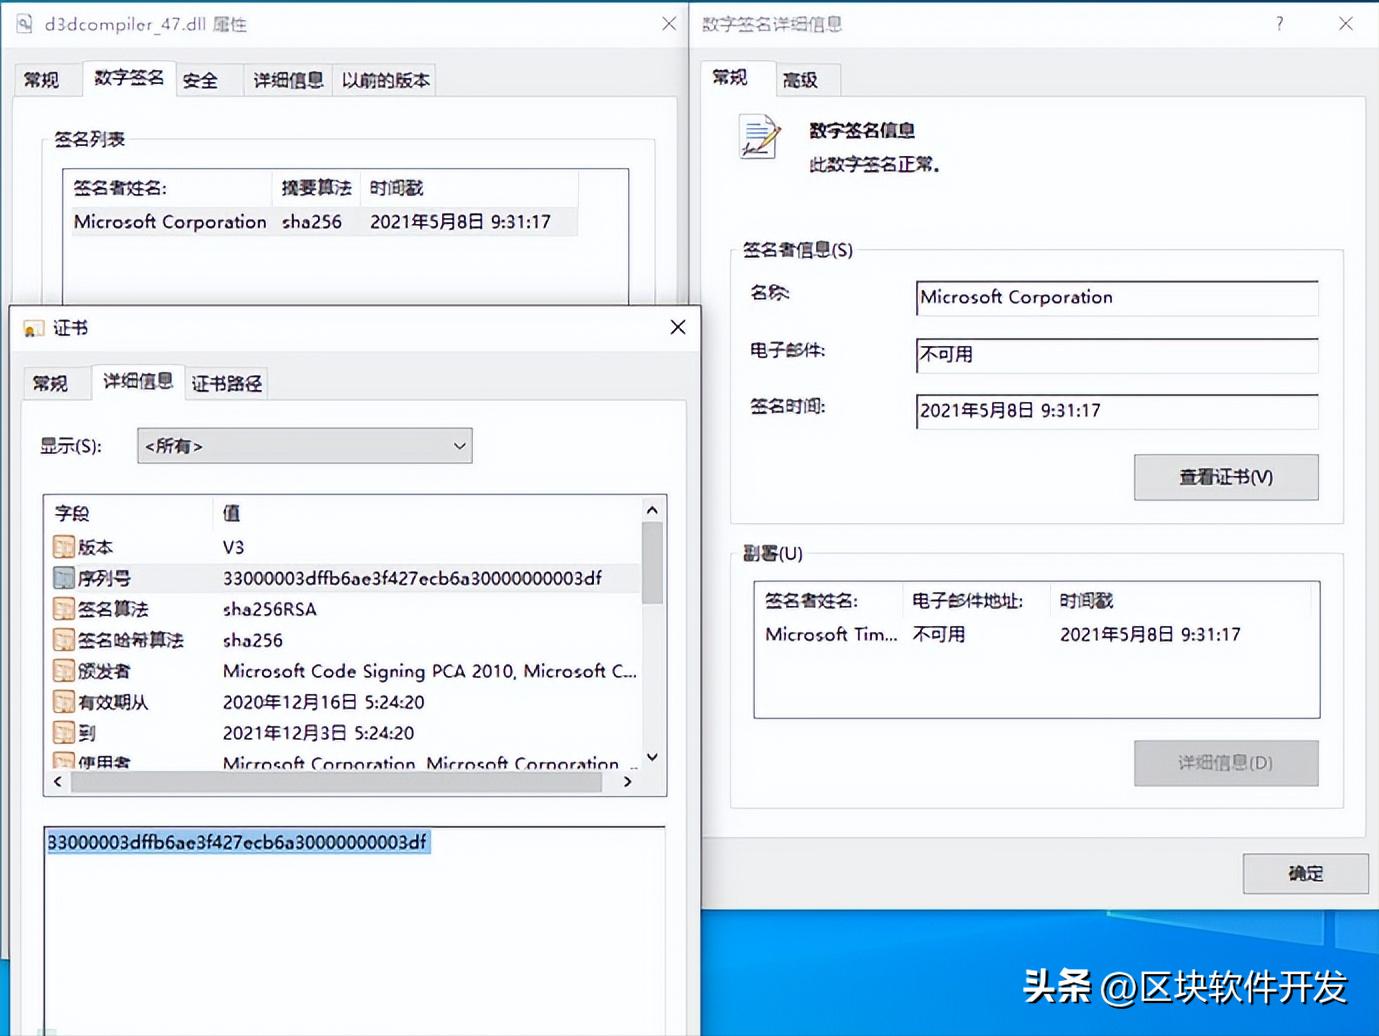Click the field list scrollbar down arrow

pyautogui.click(x=651, y=757)
